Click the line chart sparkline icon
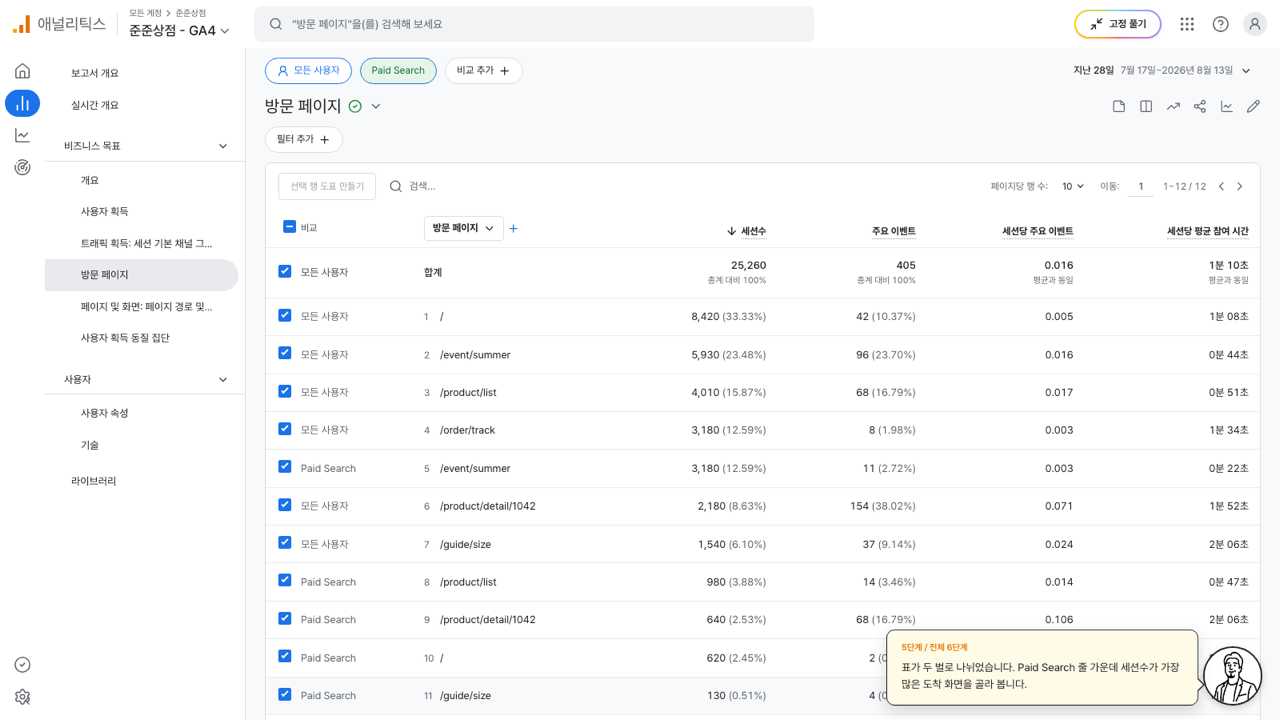This screenshot has height=720, width=1280. [1227, 106]
